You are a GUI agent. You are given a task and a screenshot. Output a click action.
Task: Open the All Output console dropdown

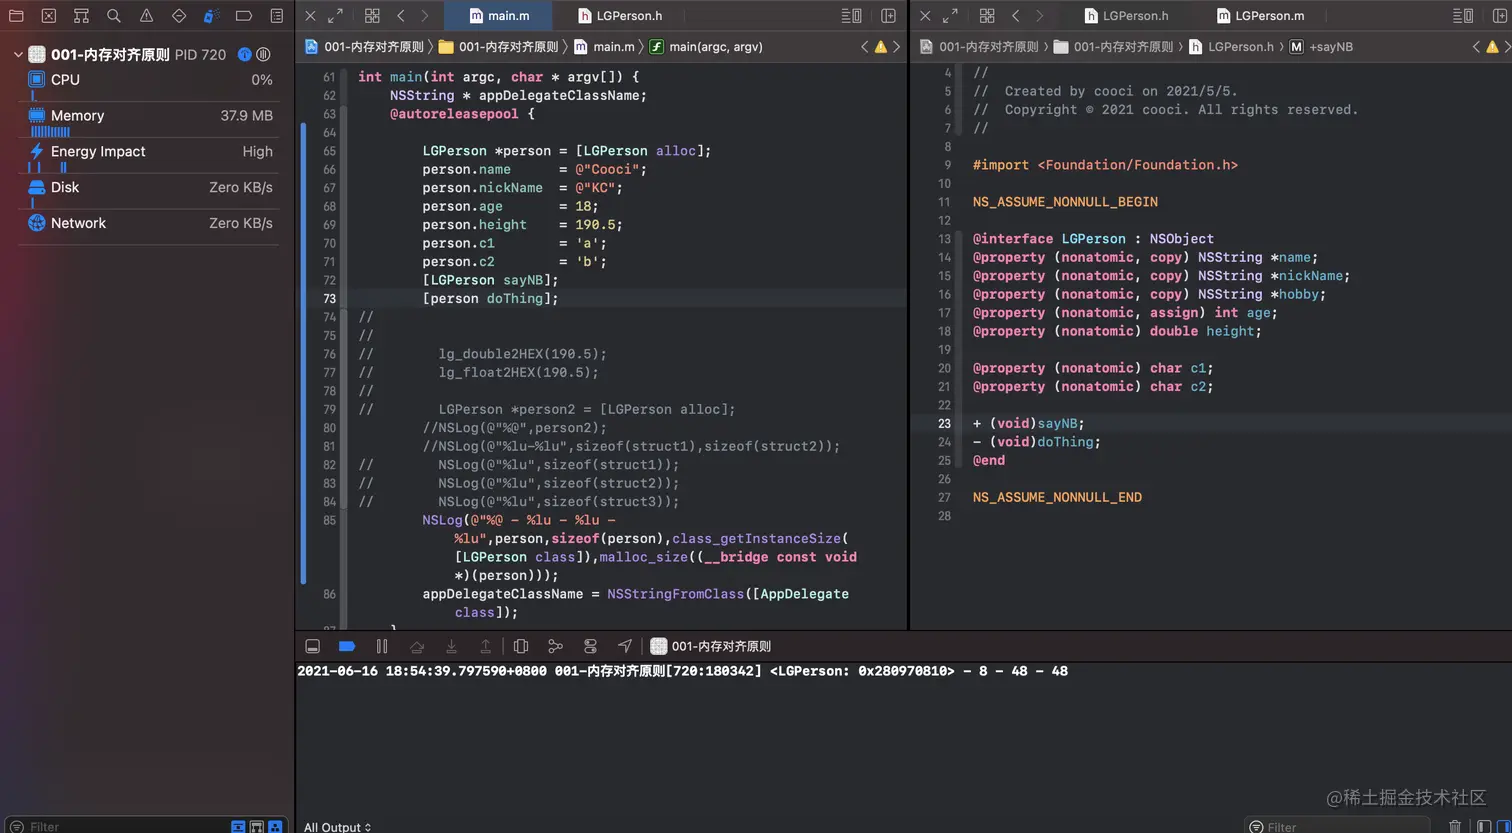pyautogui.click(x=338, y=827)
